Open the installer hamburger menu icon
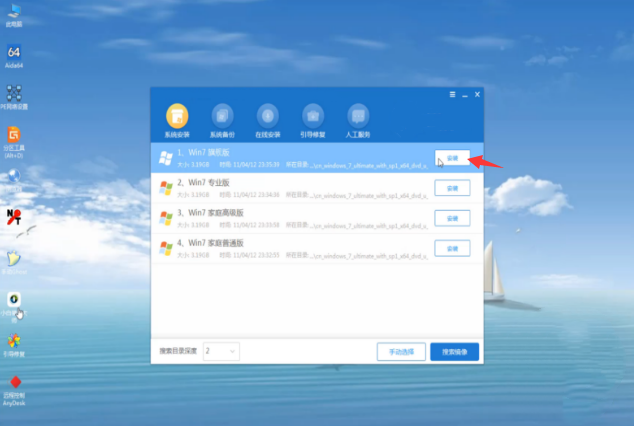This screenshot has height=426, width=634. pyautogui.click(x=452, y=95)
